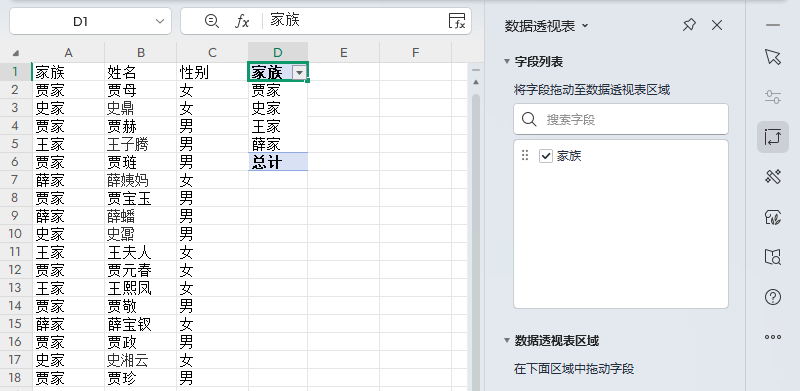Open the map search icon in the sidebar
Screen dimensions: 800x391
coord(773,257)
